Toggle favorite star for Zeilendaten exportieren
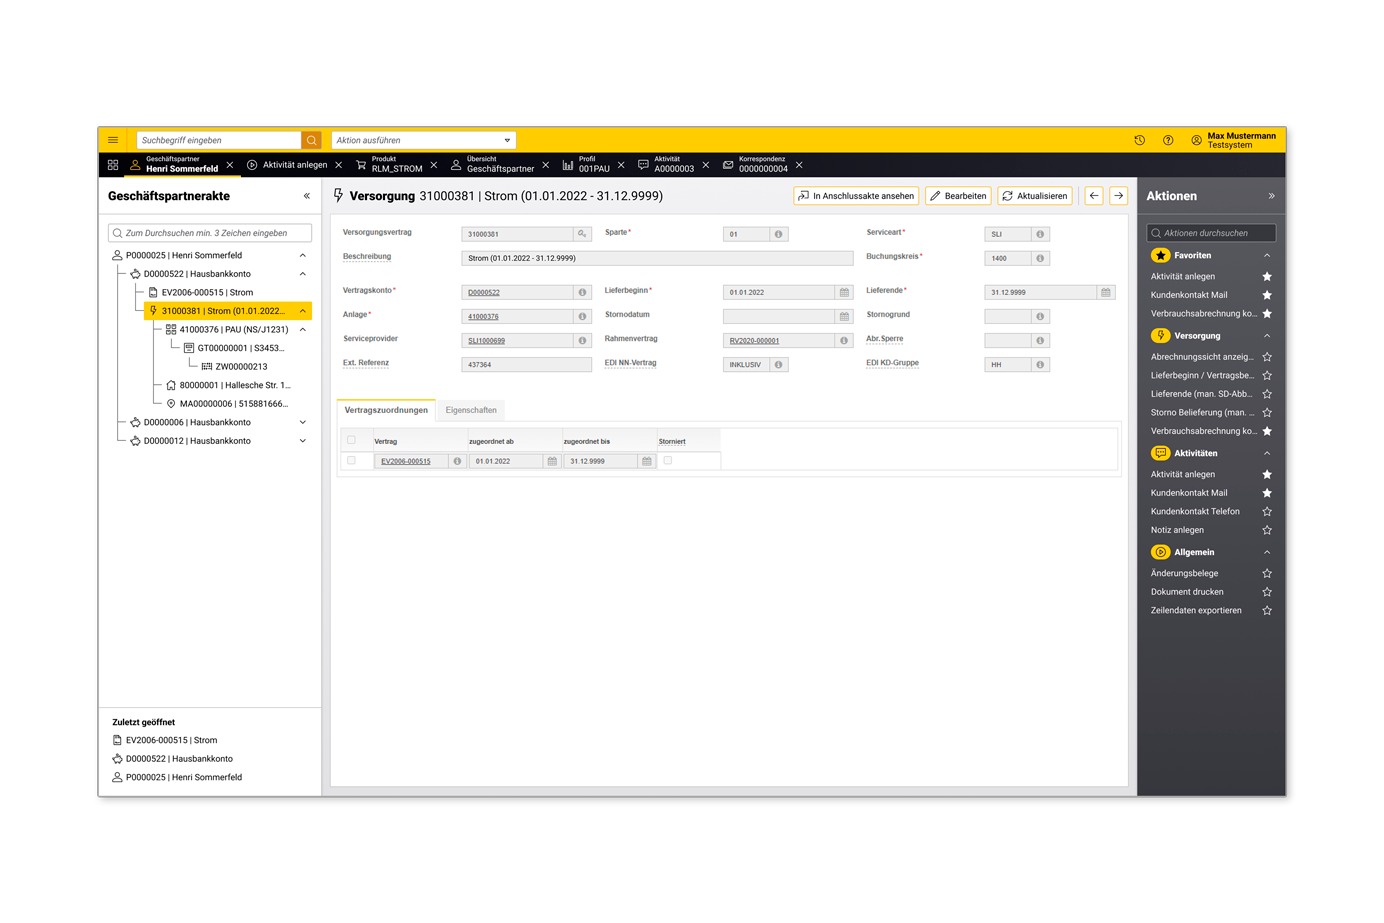This screenshot has width=1384, height=923. click(1267, 611)
